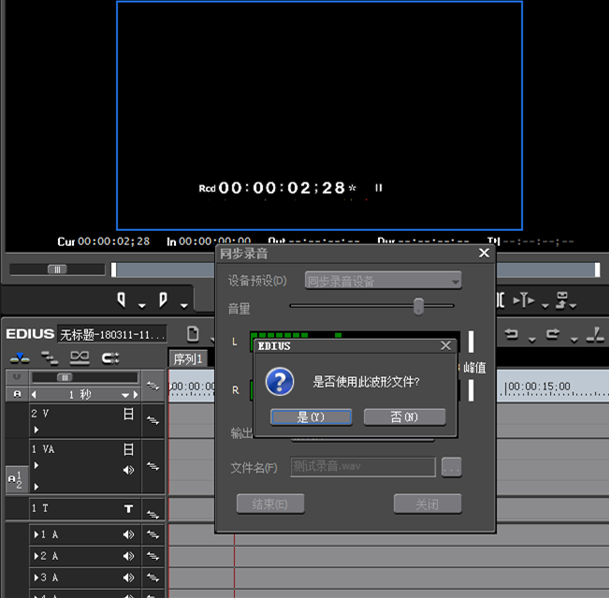Open the redo history dropdown arrow
The width and height of the screenshot is (609, 598).
574,340
